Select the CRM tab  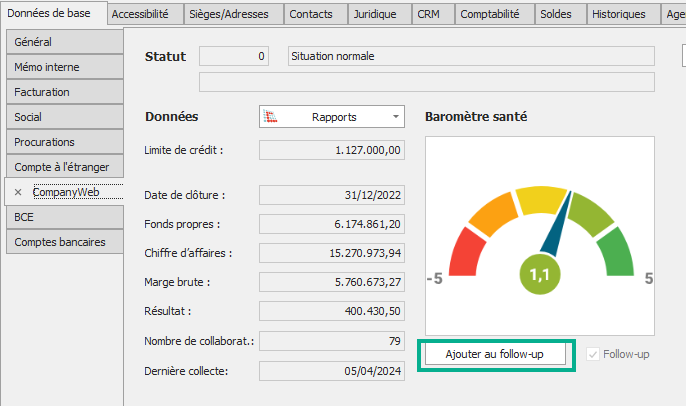pyautogui.click(x=433, y=14)
